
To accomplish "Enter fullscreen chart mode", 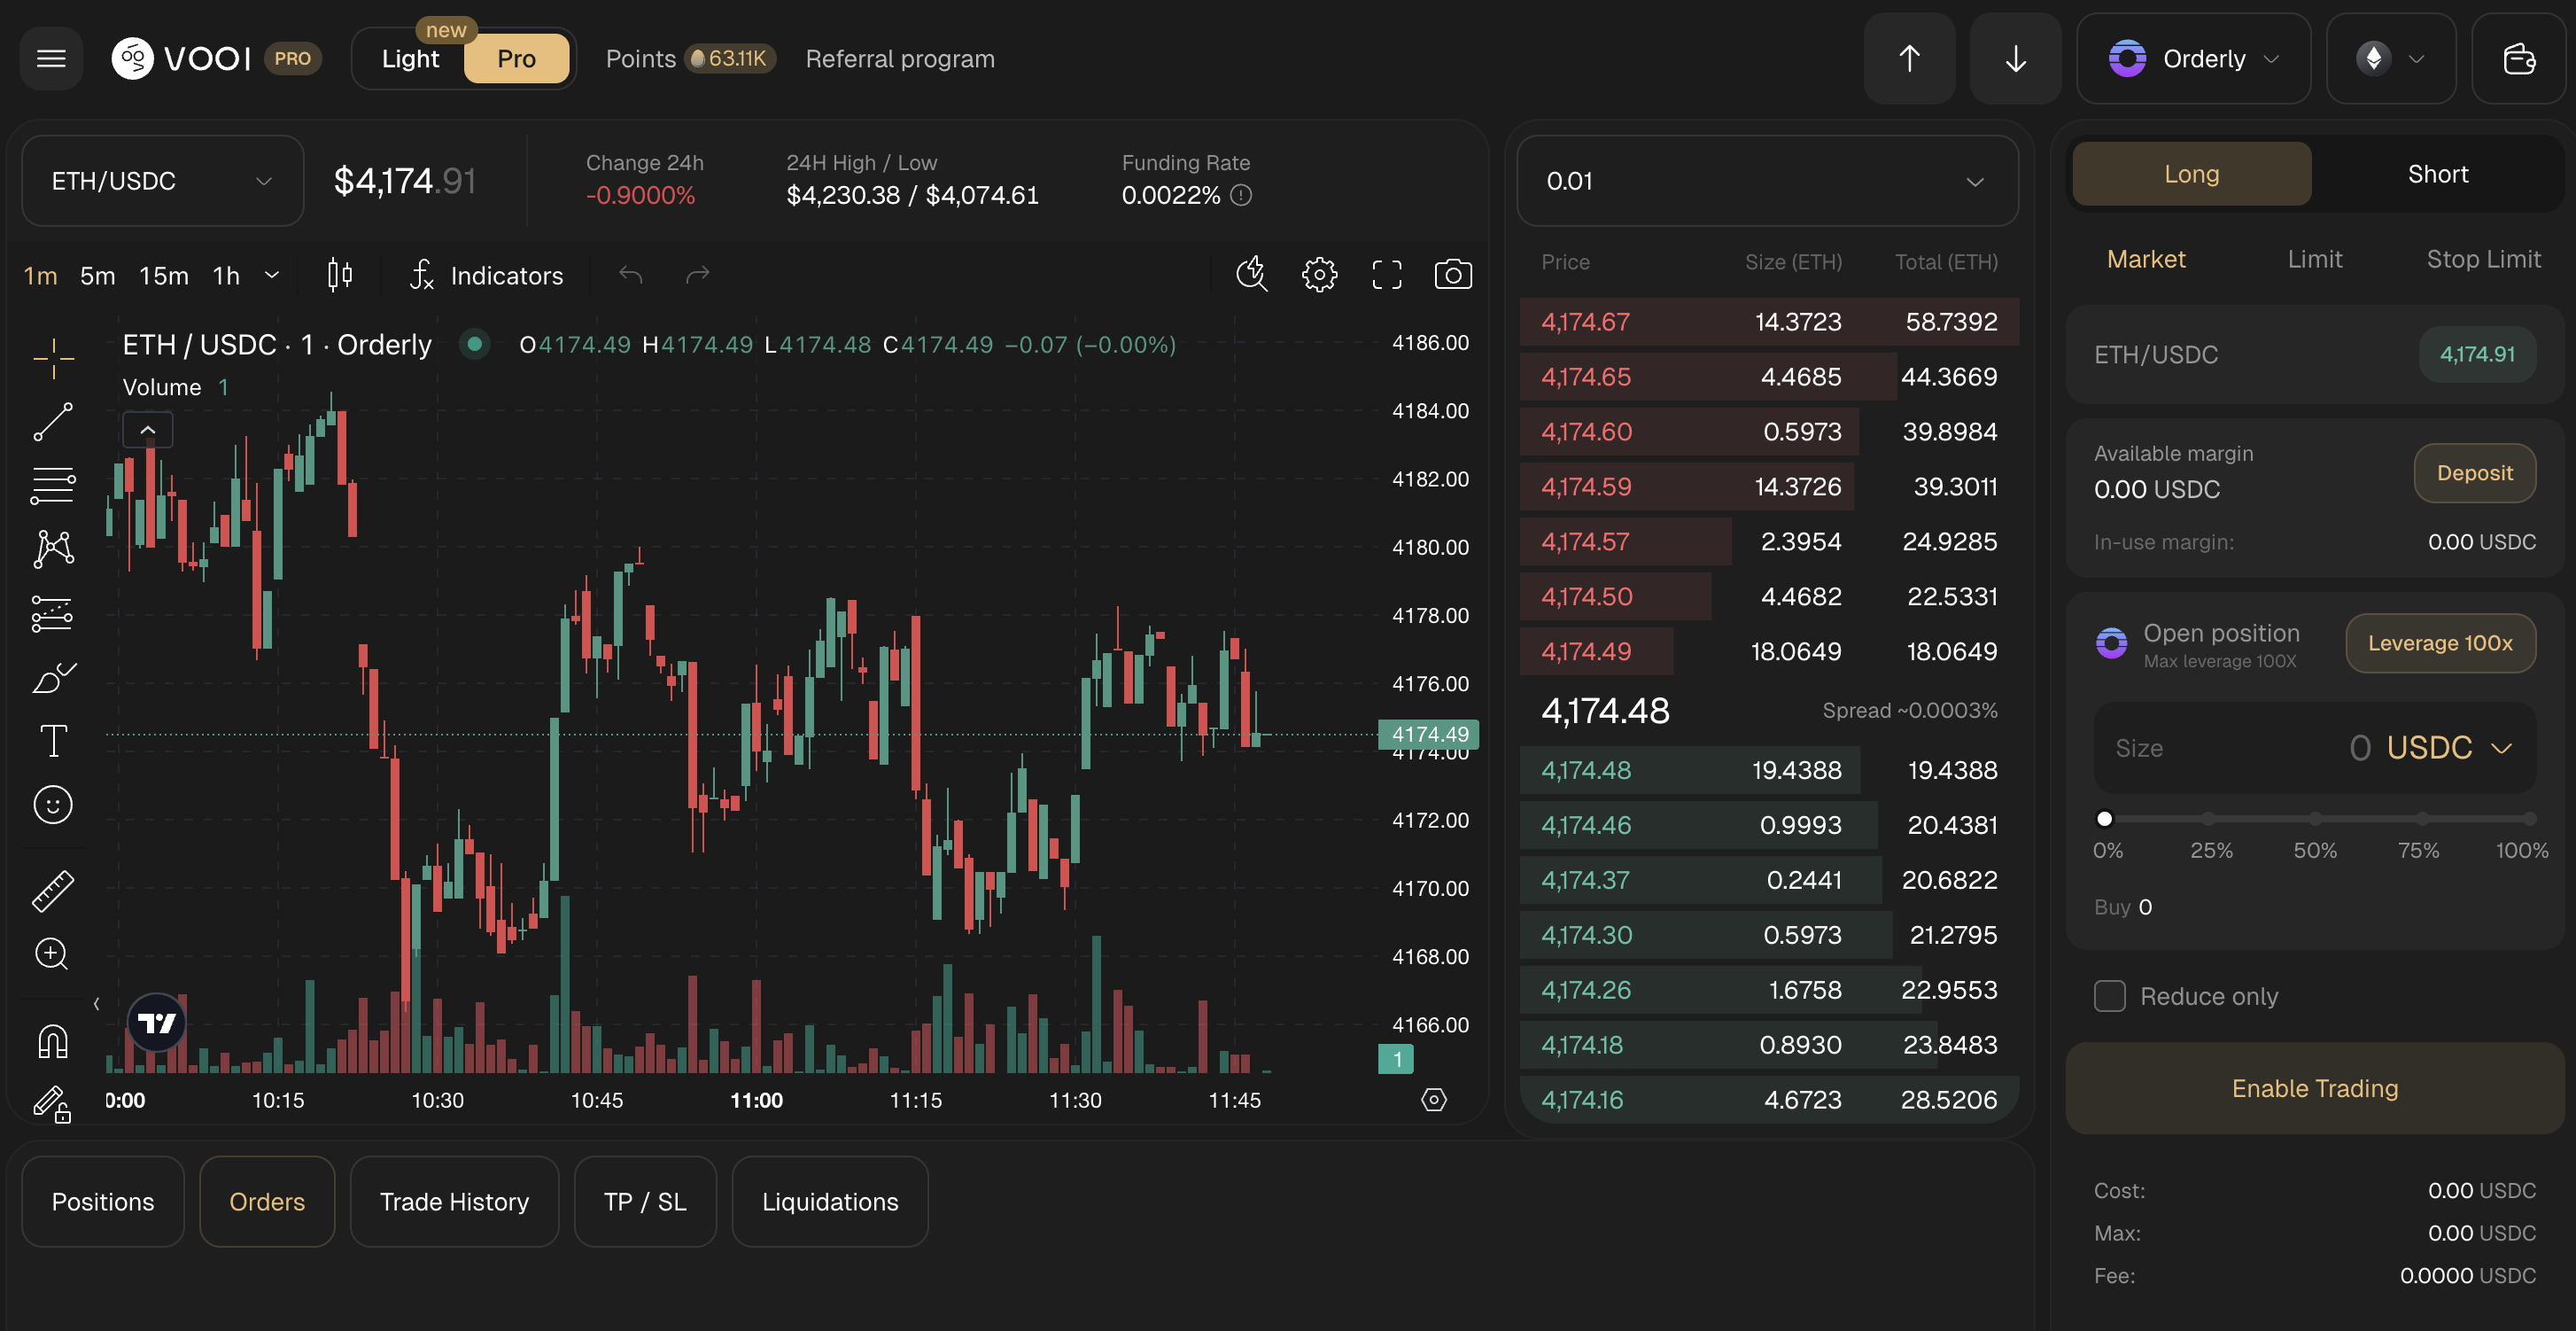I will 1386,274.
